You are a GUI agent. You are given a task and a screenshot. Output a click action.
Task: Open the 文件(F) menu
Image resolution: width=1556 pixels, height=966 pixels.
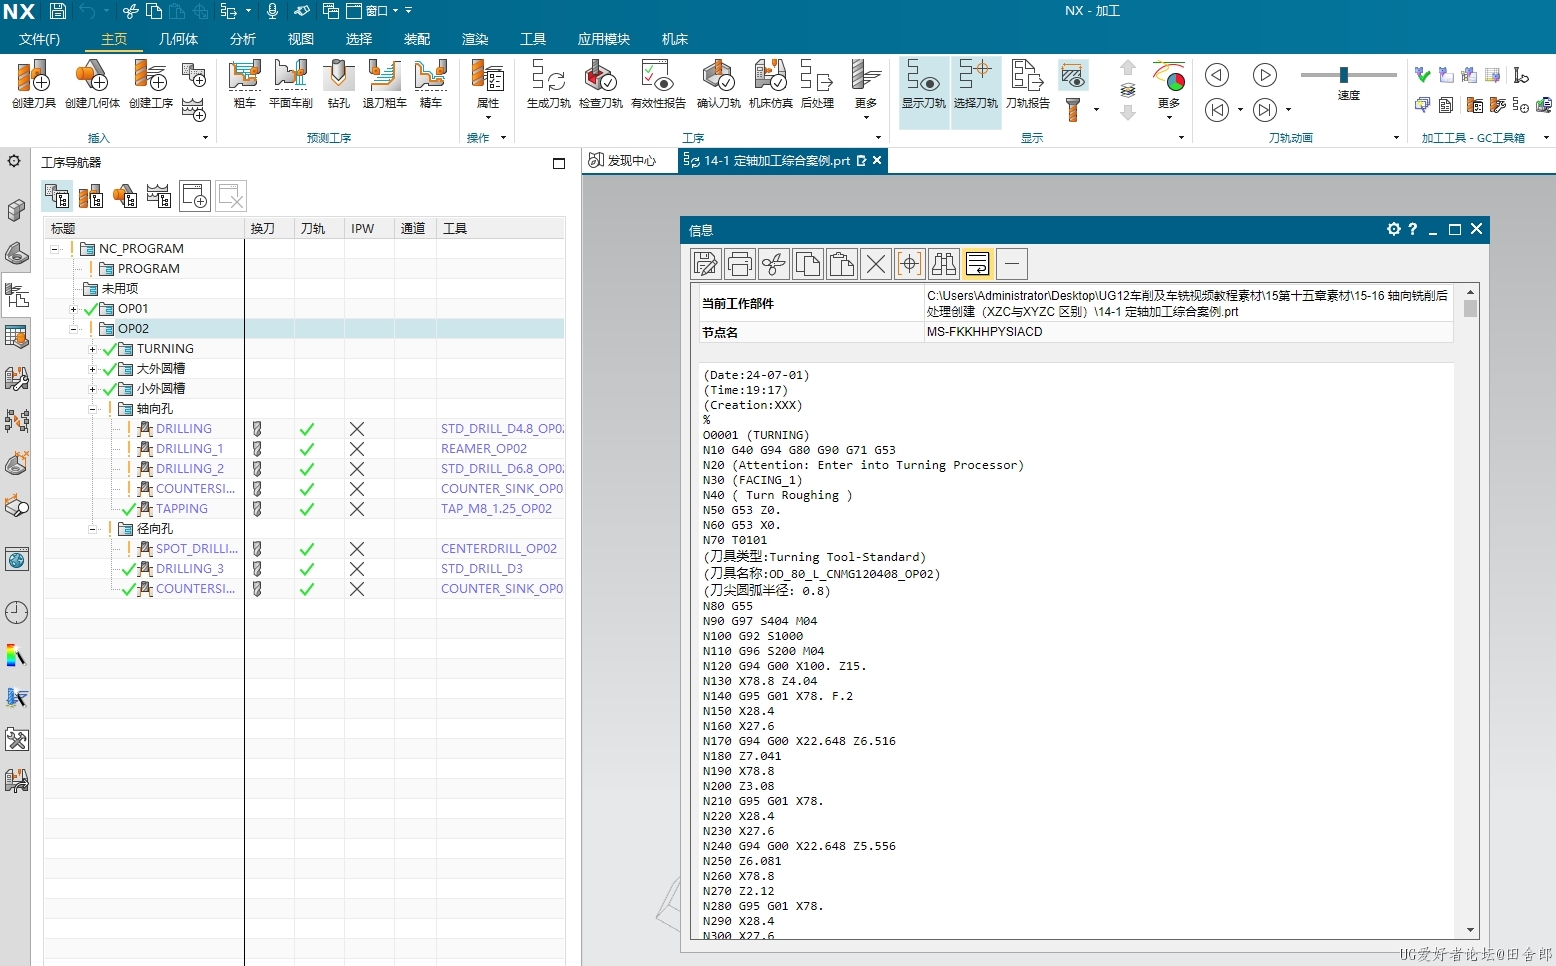[x=39, y=39]
